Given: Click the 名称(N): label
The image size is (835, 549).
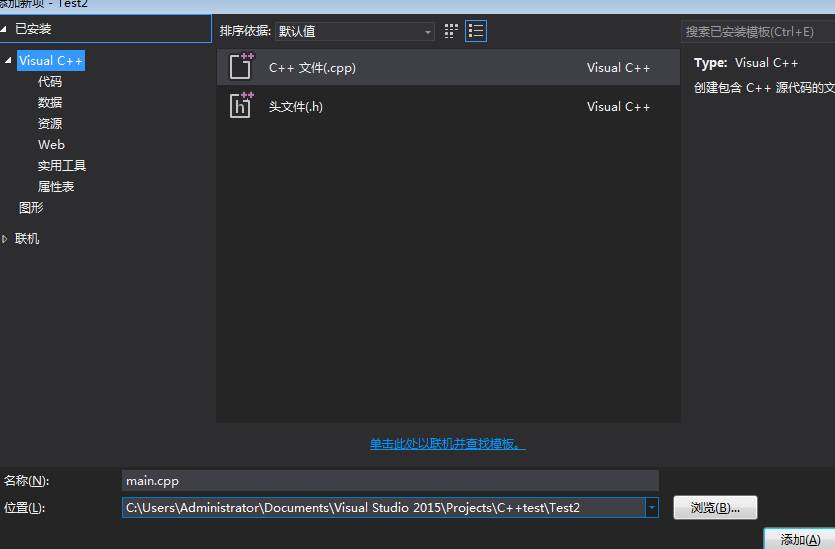Looking at the screenshot, I should tap(26, 481).
